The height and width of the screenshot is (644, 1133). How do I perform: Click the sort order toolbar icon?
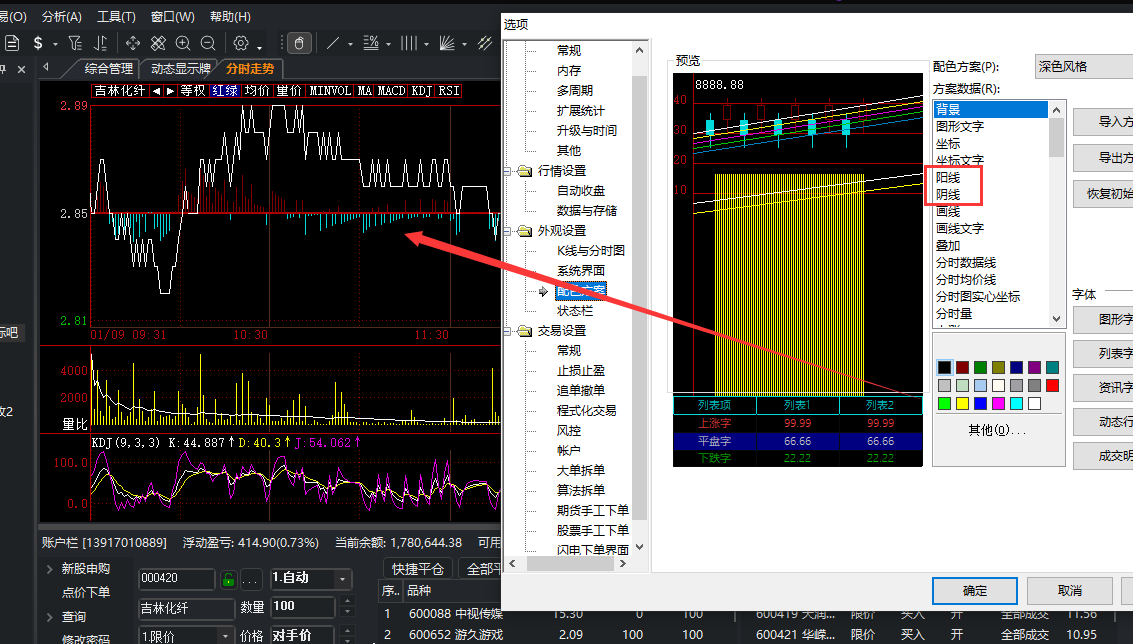[100, 43]
